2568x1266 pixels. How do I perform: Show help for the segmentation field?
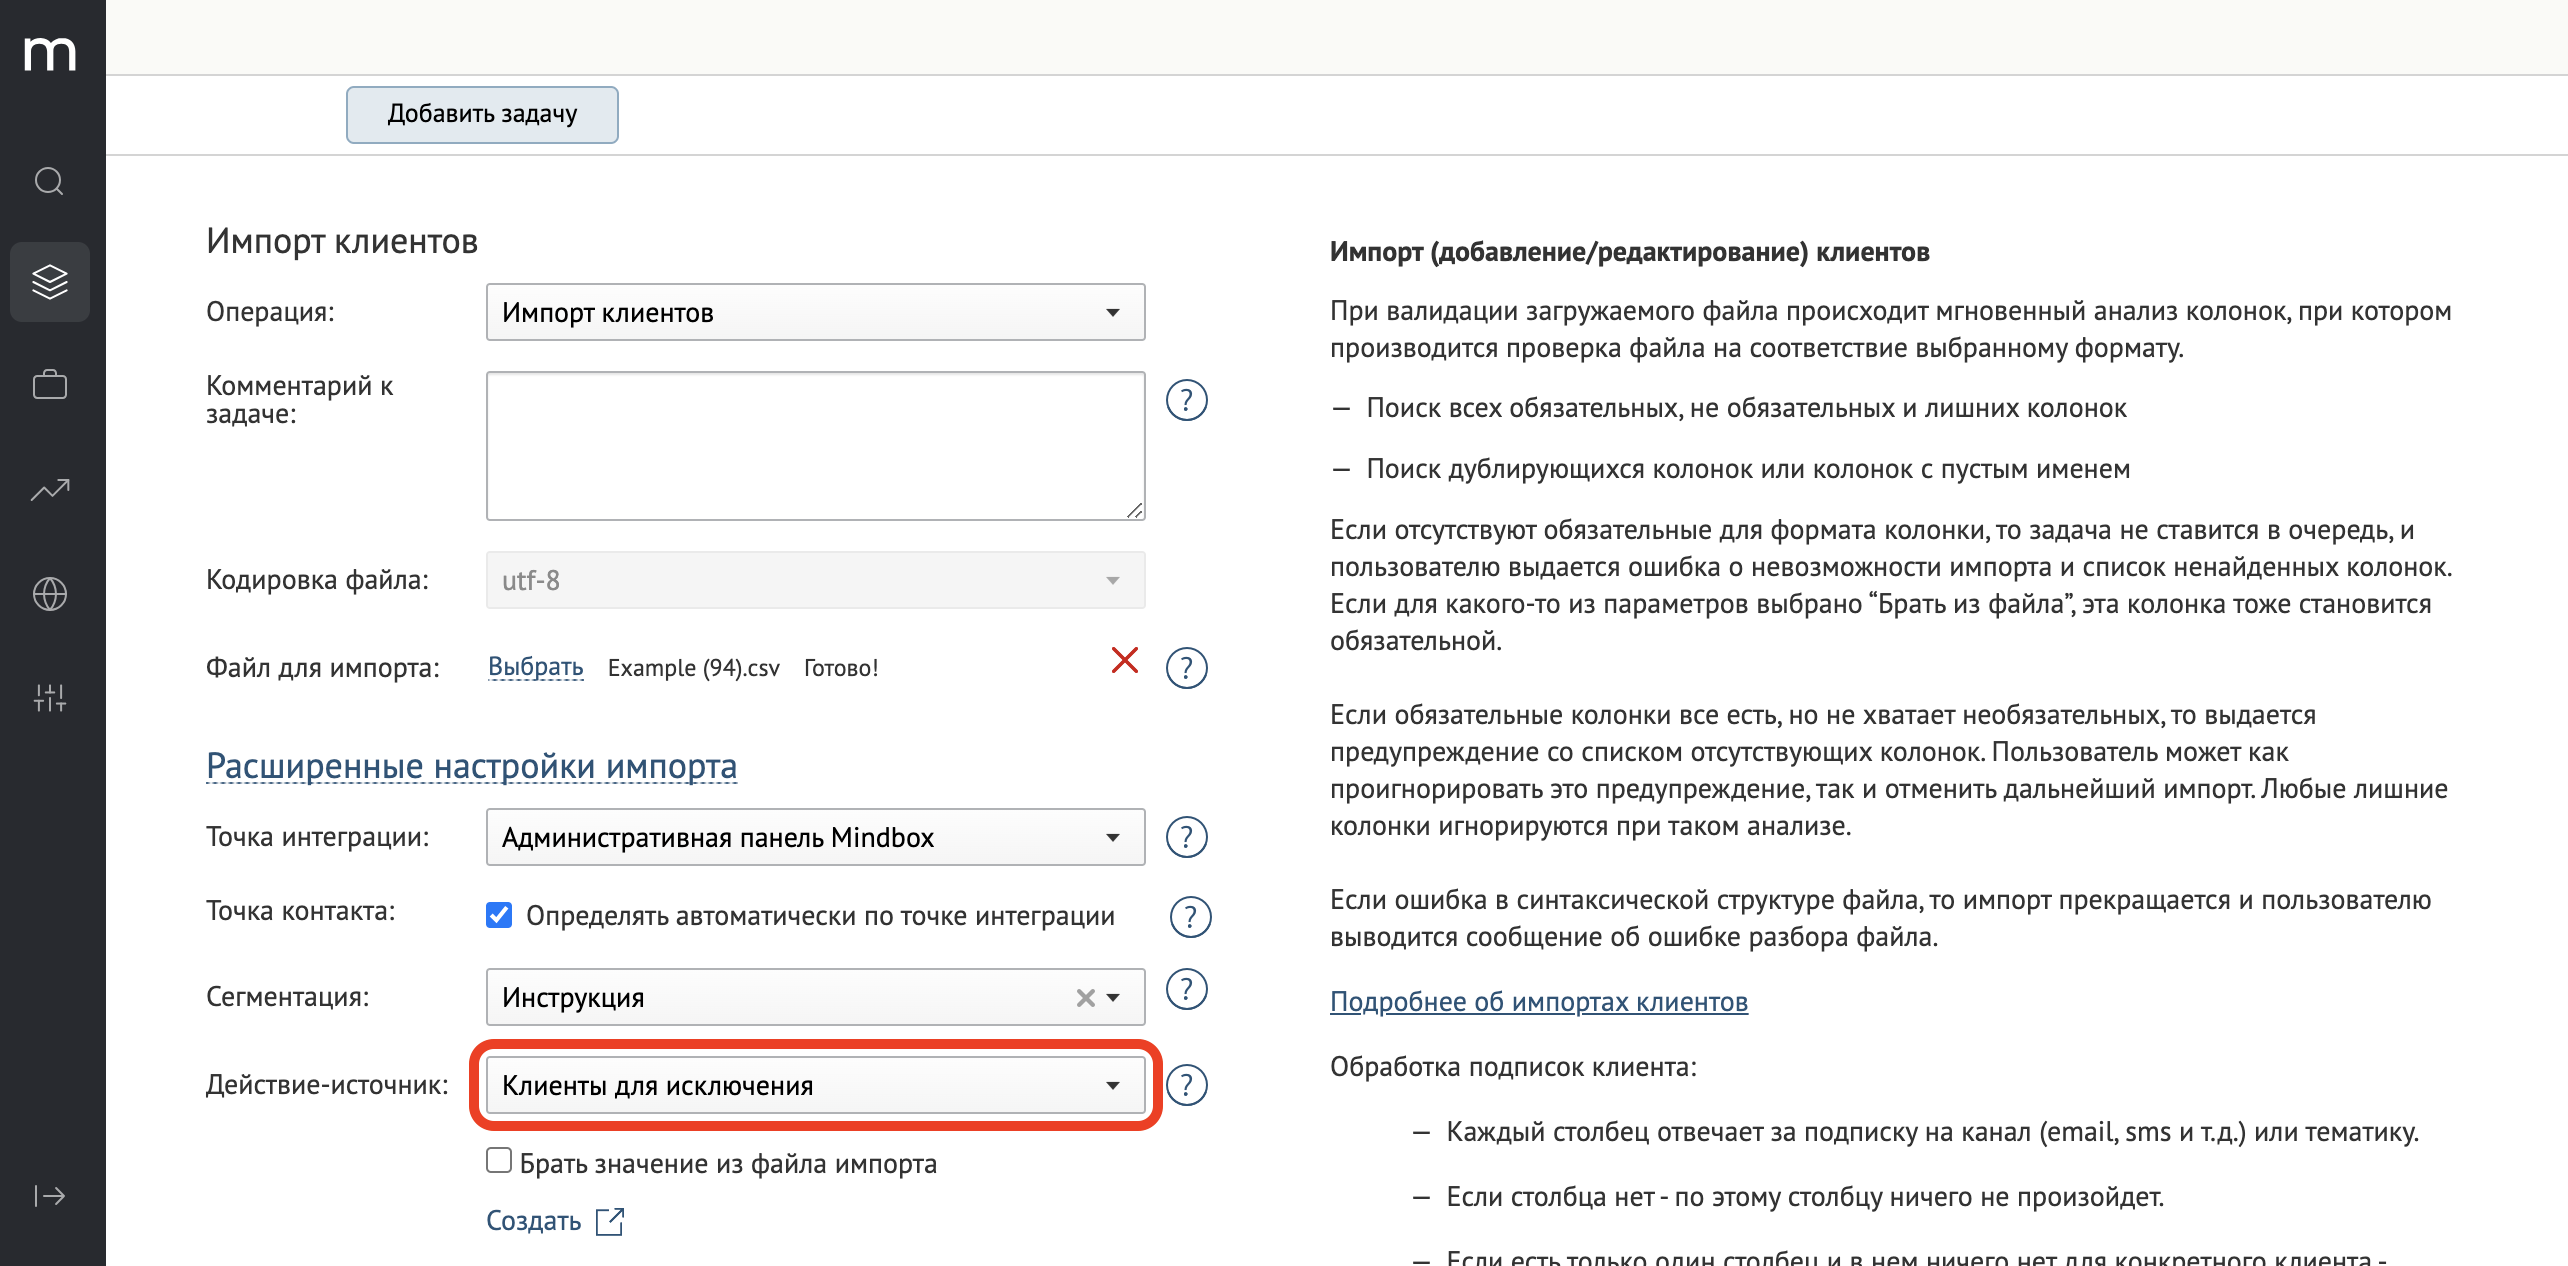(x=1187, y=989)
